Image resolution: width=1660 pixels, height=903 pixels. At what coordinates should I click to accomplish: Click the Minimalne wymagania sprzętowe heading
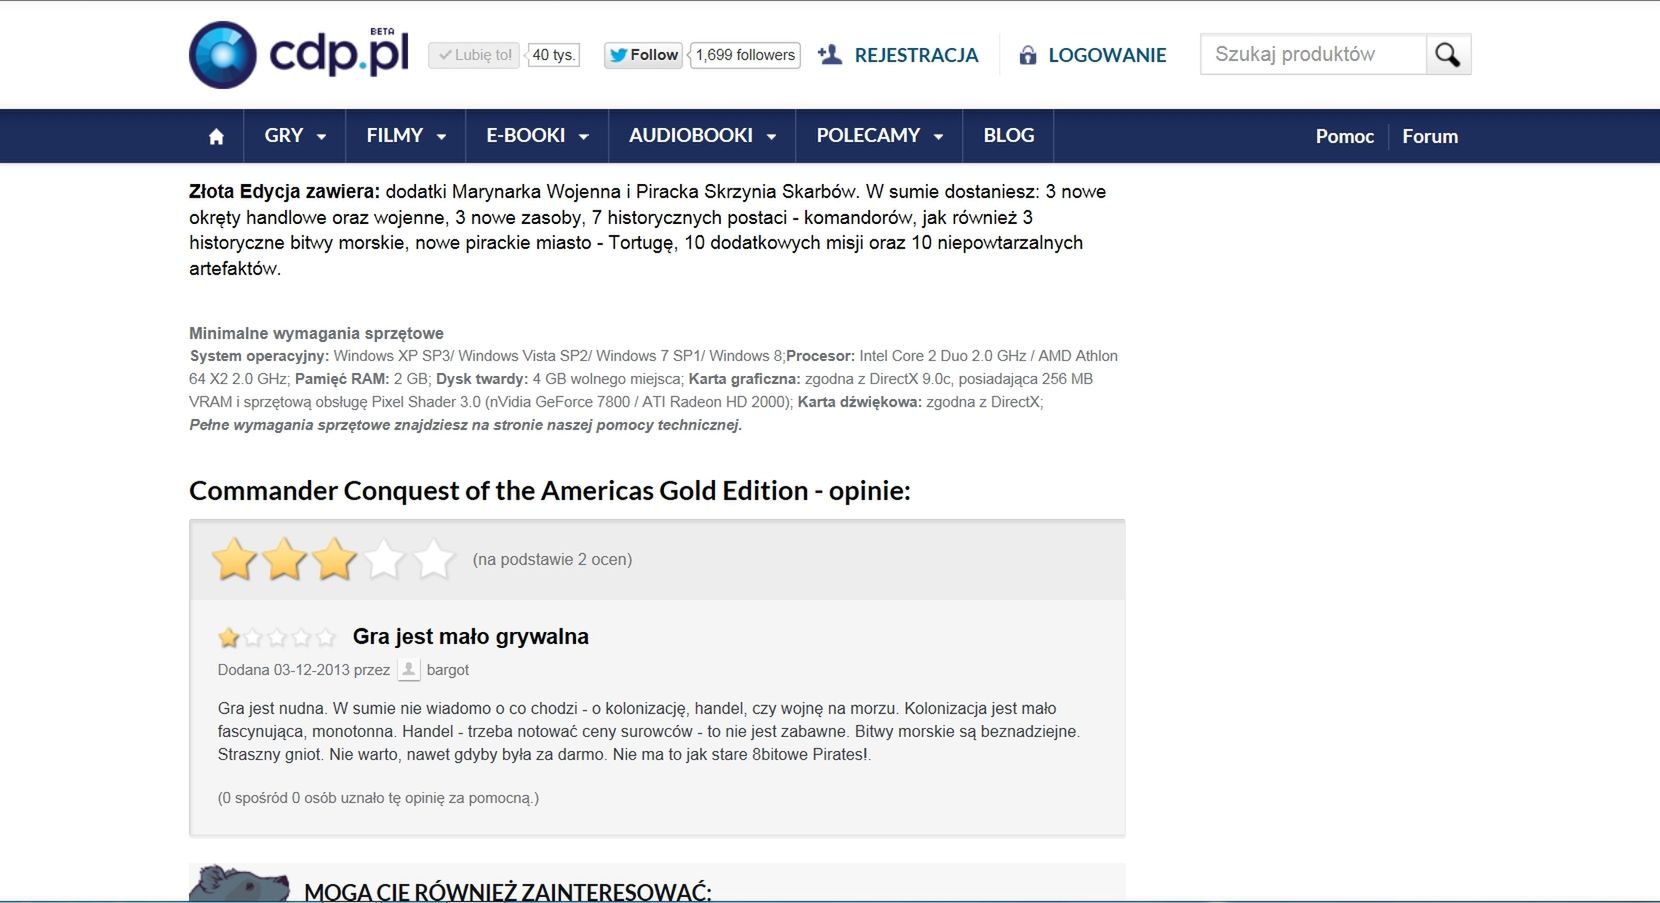316,333
